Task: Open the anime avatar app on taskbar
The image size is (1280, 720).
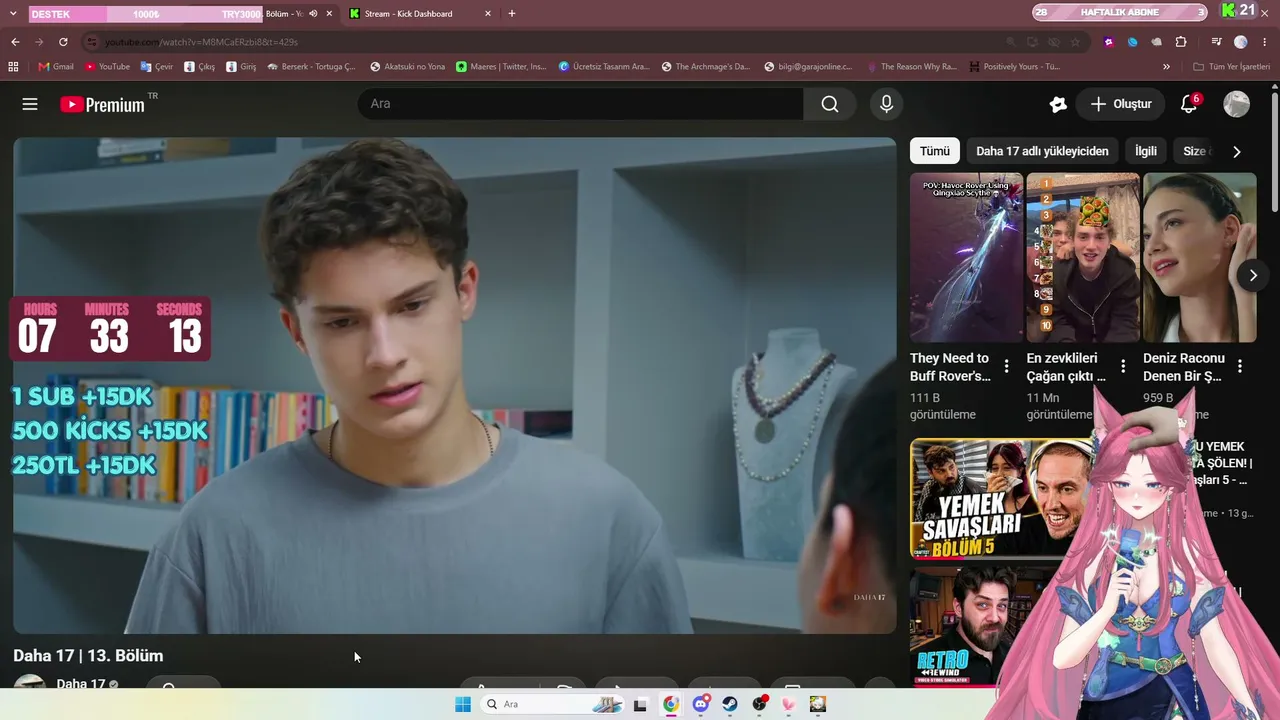Action: click(x=818, y=704)
